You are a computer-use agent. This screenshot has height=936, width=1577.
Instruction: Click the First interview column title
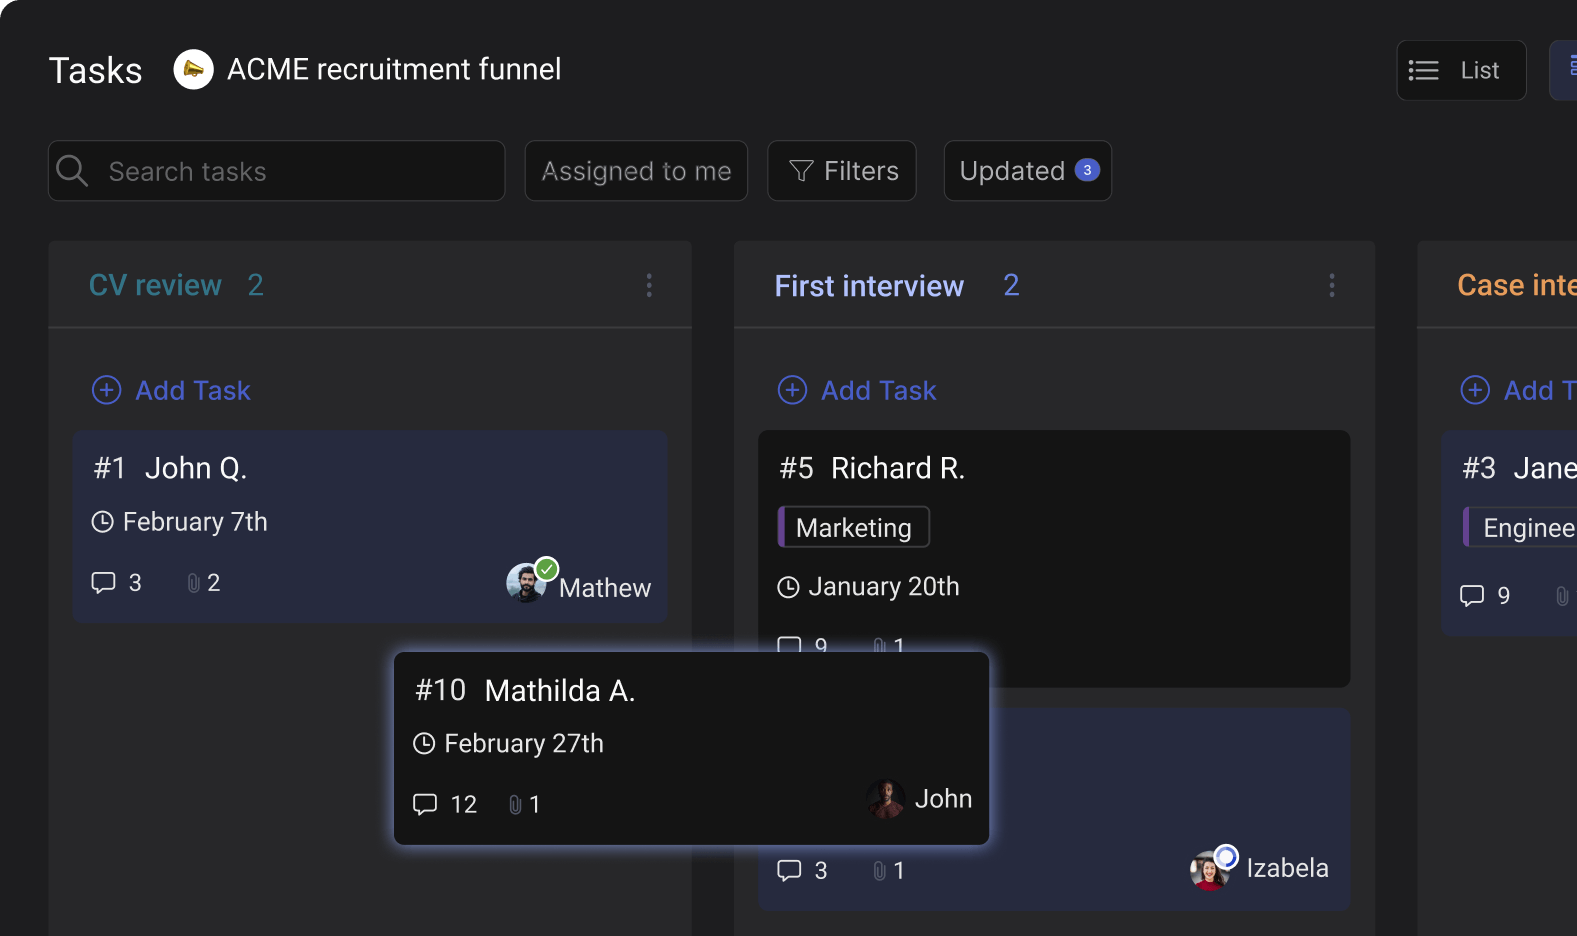[869, 286]
